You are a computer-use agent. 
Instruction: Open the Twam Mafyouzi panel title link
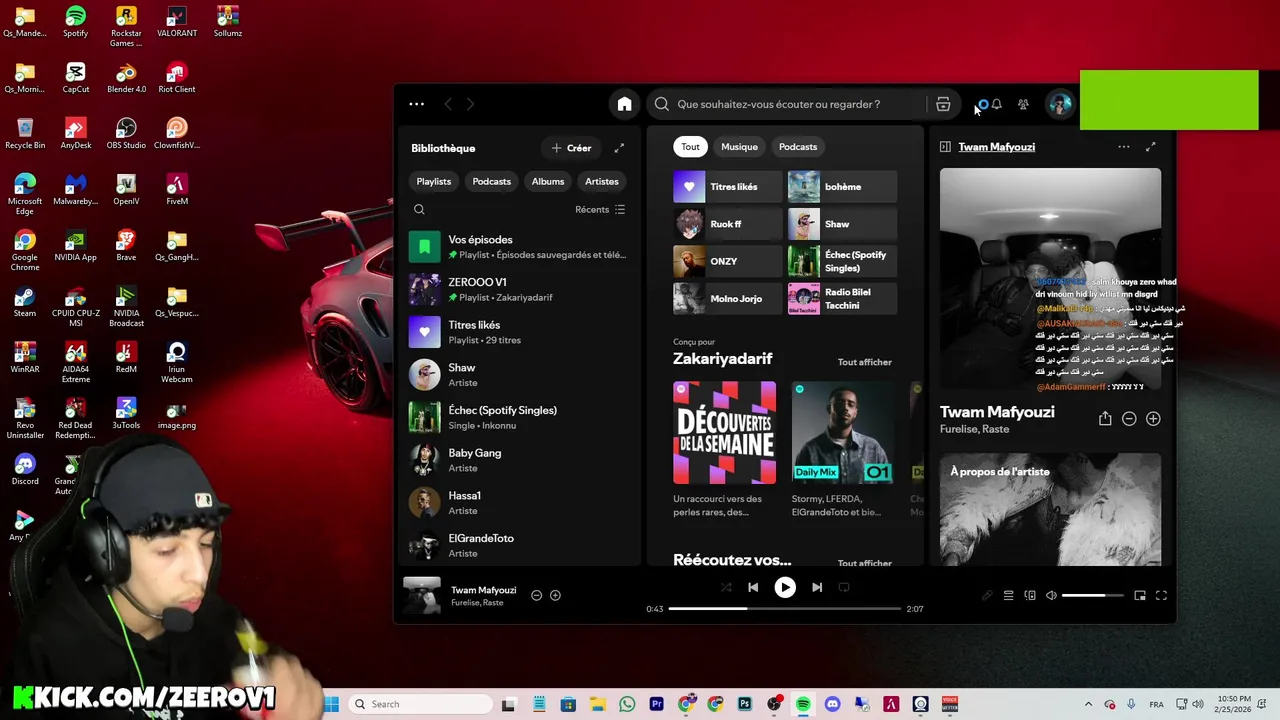click(997, 147)
